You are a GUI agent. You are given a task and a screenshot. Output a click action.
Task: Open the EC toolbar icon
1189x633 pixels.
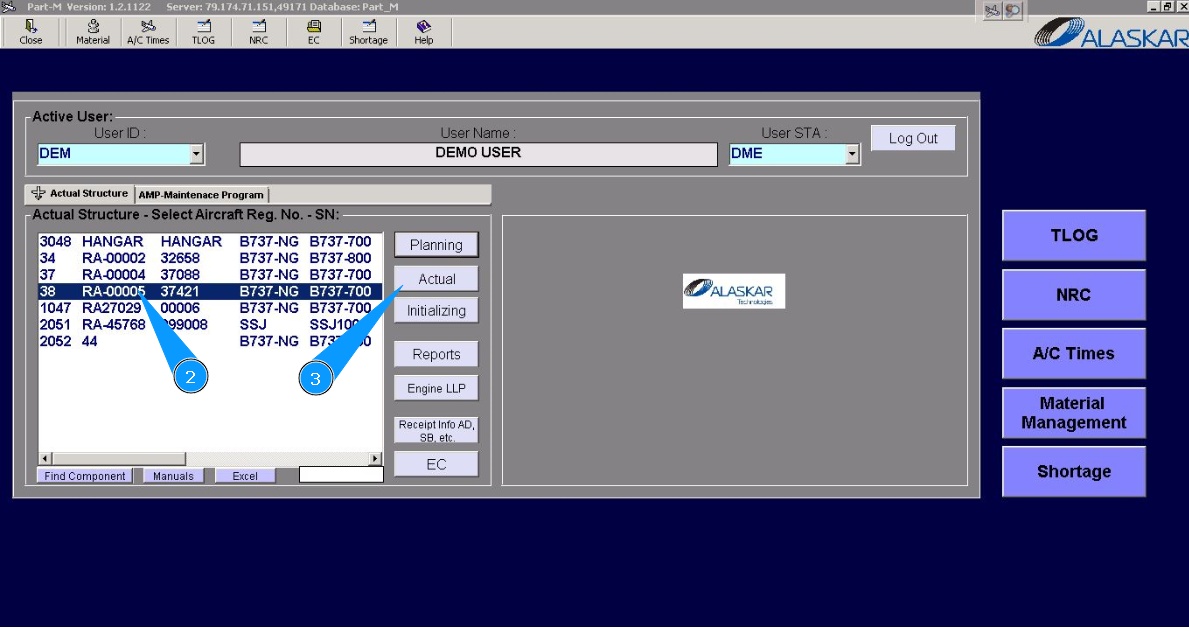coord(313,33)
